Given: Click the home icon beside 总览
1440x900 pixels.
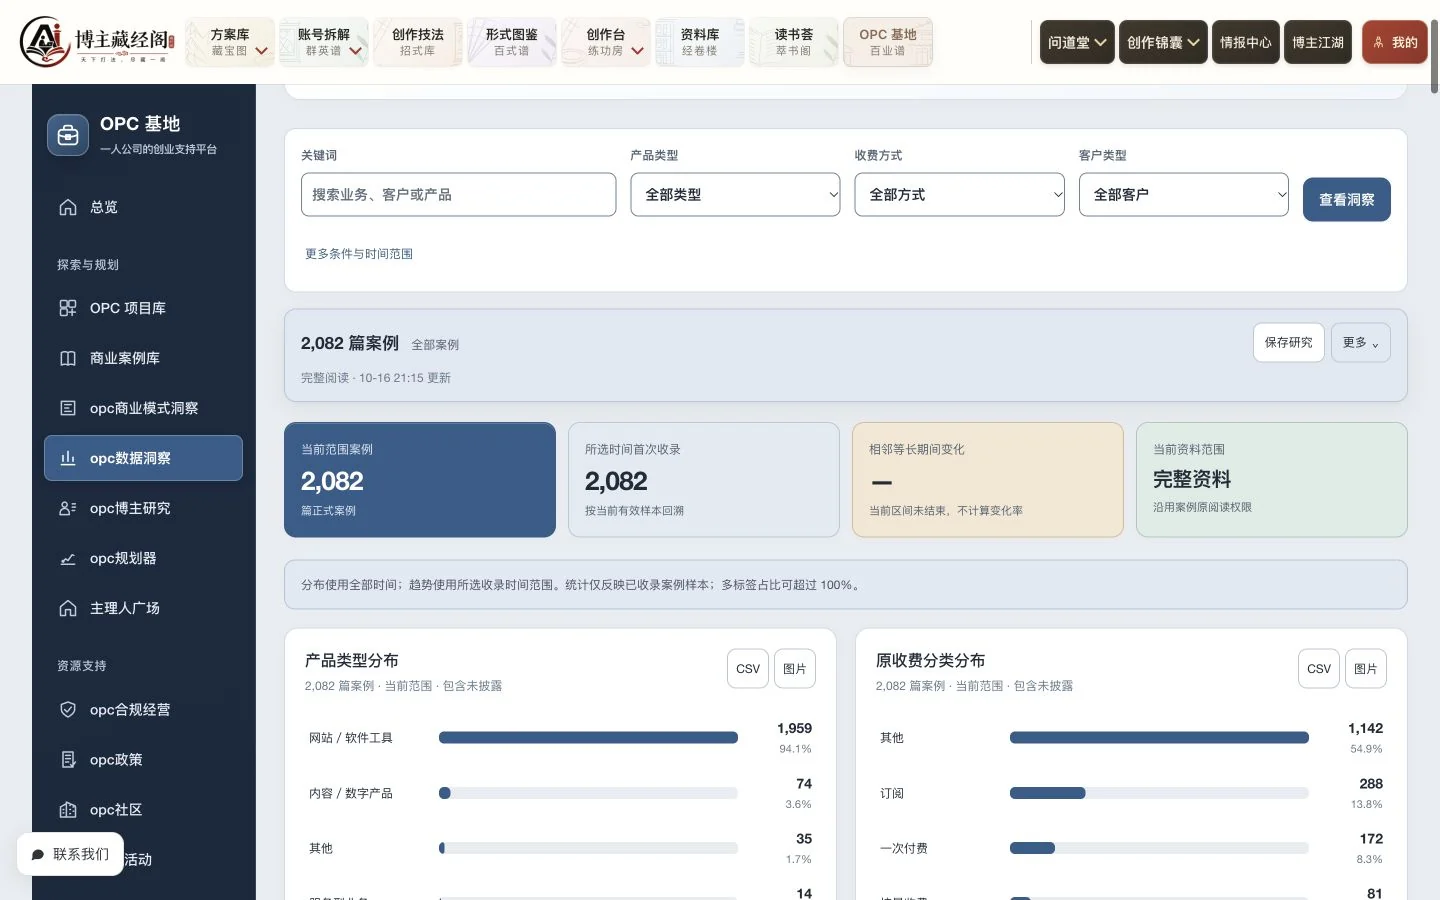Looking at the screenshot, I should tap(68, 207).
